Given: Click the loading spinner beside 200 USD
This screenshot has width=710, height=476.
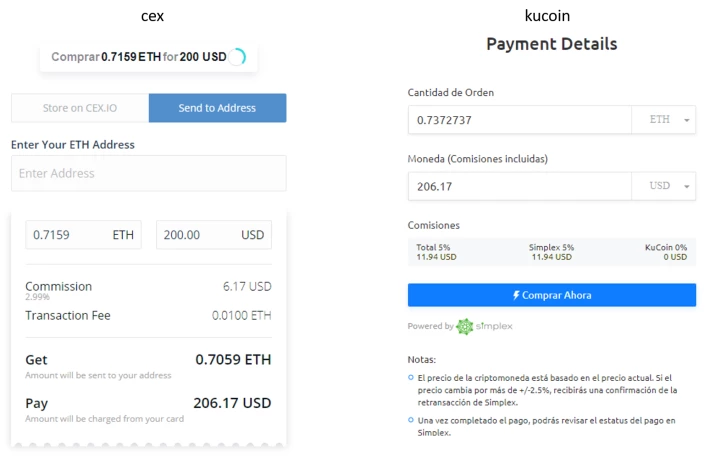Looking at the screenshot, I should coord(237,57).
